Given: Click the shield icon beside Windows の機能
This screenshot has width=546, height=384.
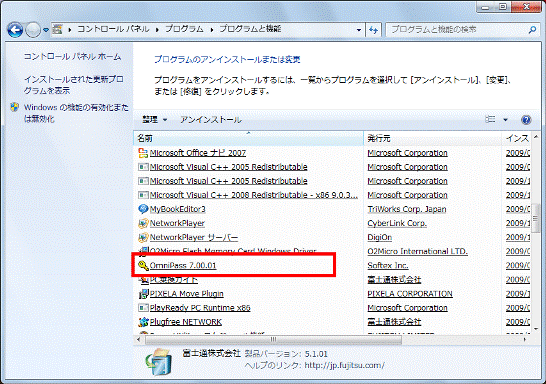Looking at the screenshot, I should click(x=15, y=107).
